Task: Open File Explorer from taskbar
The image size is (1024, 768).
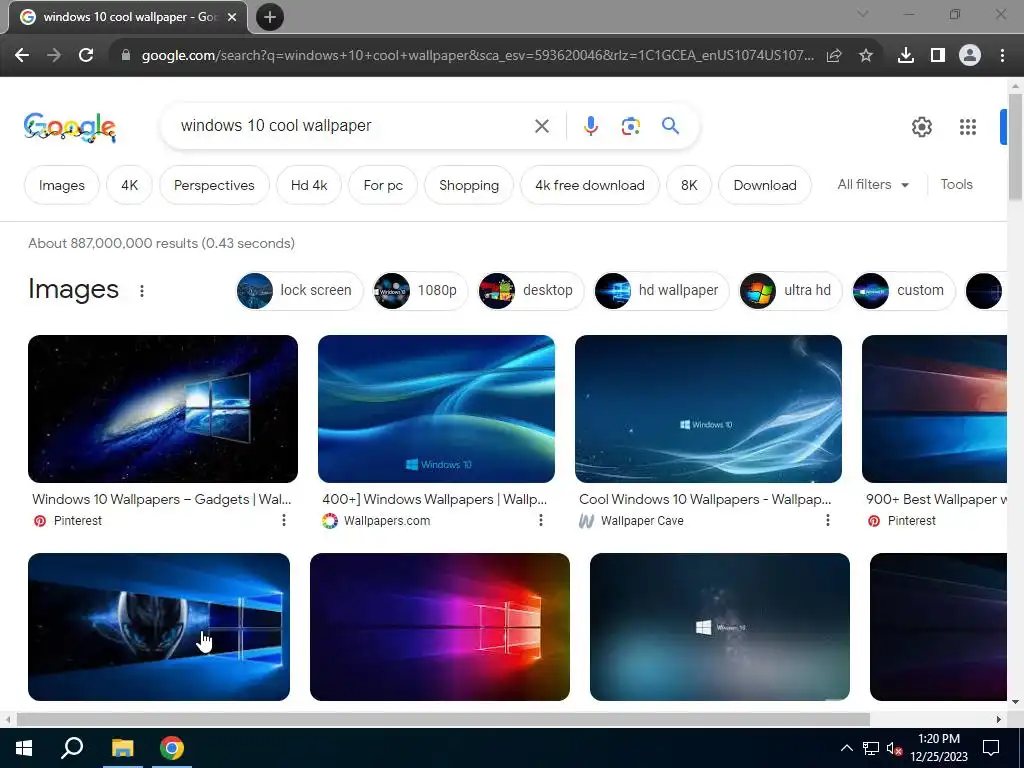Action: click(122, 748)
